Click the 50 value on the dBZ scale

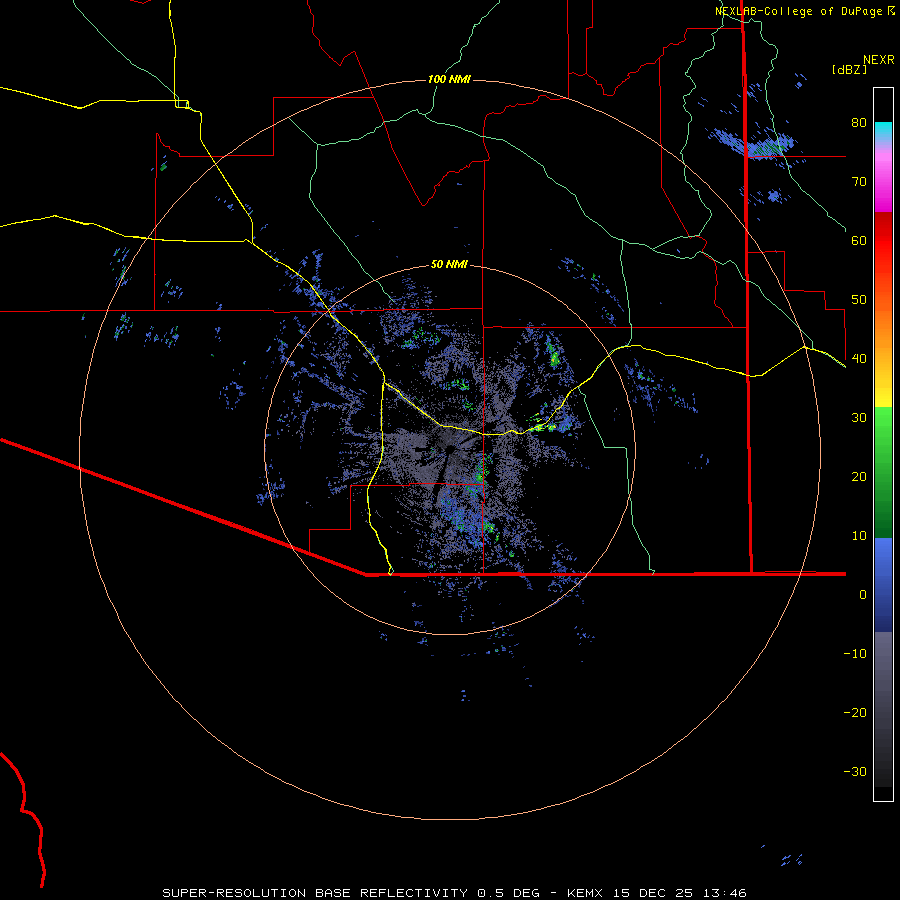(x=859, y=300)
